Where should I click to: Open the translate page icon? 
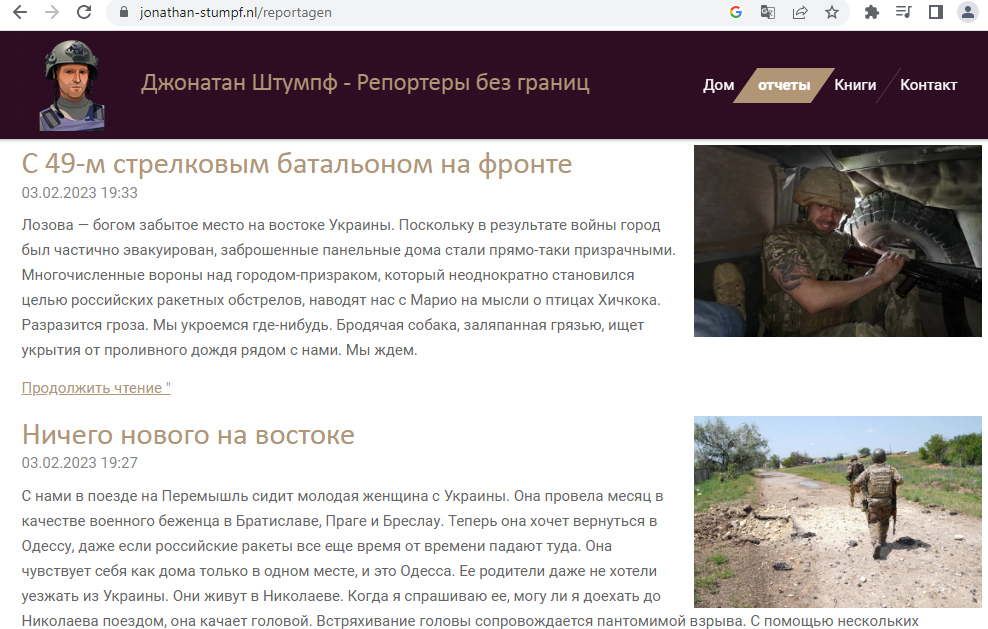pos(767,12)
